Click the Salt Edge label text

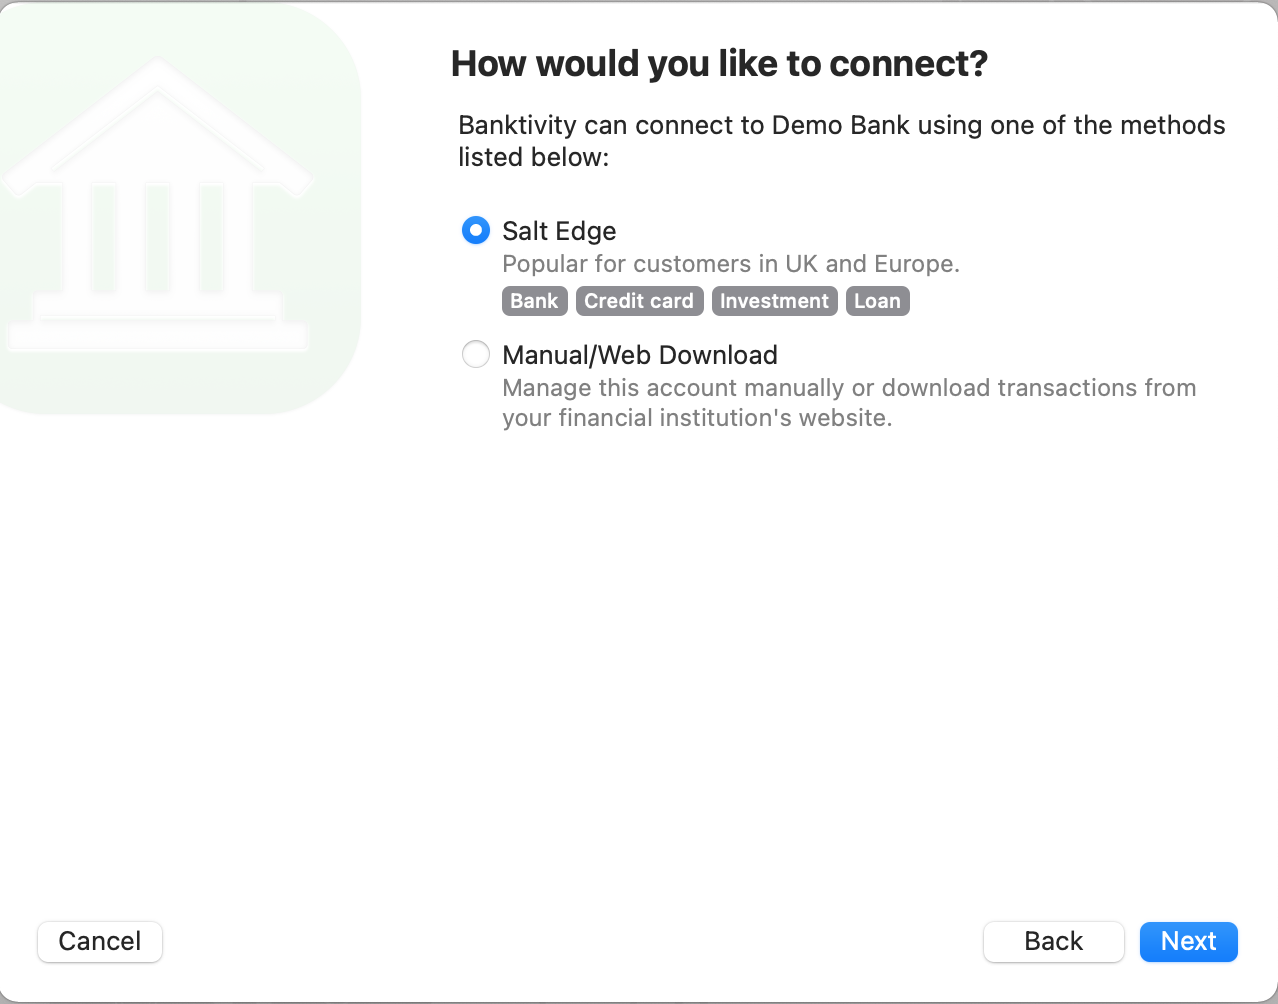pos(558,231)
